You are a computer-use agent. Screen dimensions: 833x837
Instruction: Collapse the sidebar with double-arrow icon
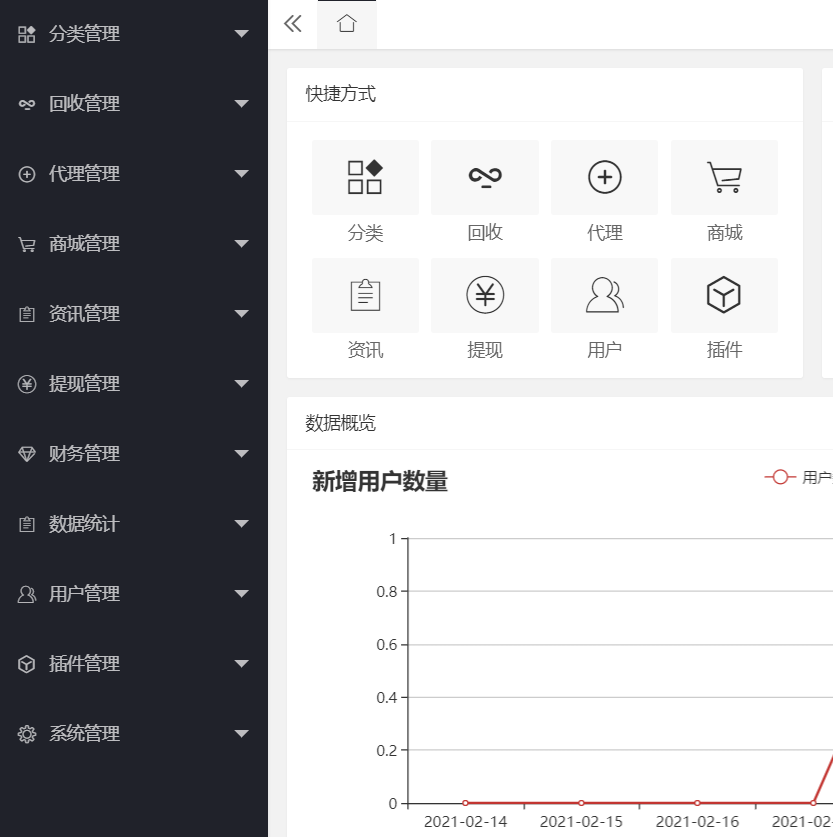(291, 24)
